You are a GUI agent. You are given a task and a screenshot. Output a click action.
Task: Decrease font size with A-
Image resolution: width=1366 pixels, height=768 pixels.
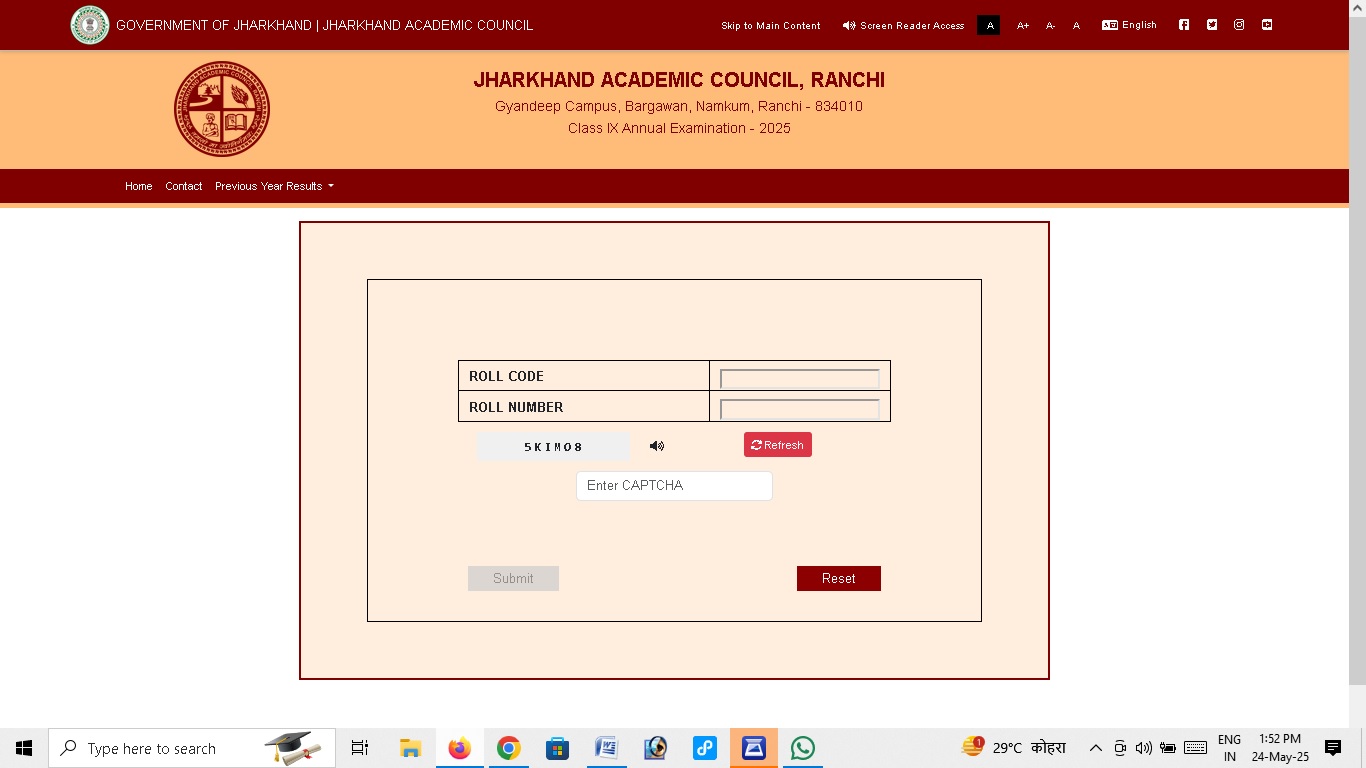tap(1050, 25)
